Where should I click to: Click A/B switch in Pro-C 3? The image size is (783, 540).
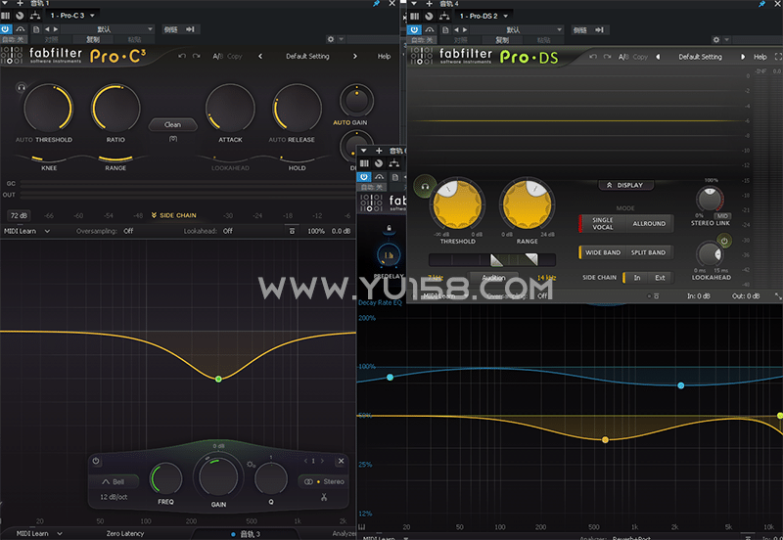(x=218, y=56)
